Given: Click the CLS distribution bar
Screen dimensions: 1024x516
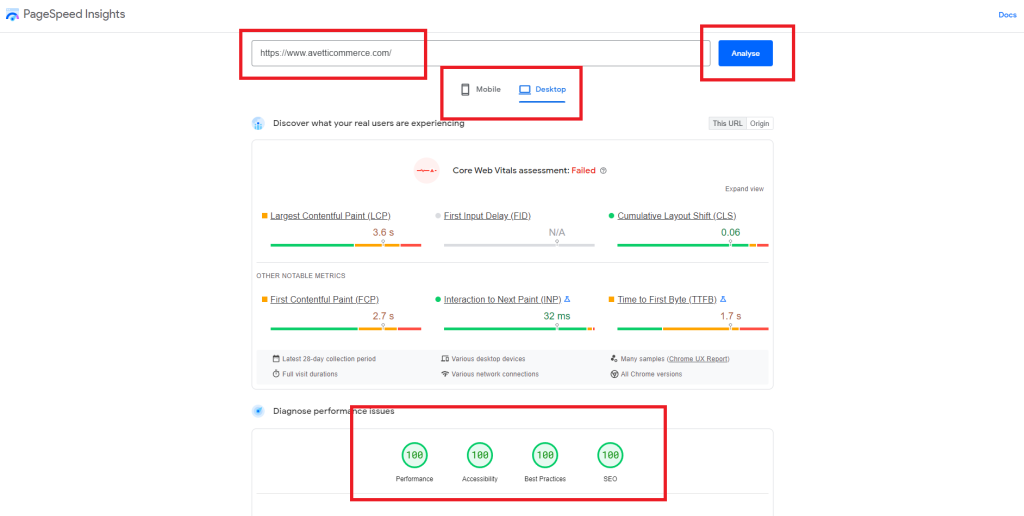Looking at the screenshot, I should coord(693,245).
